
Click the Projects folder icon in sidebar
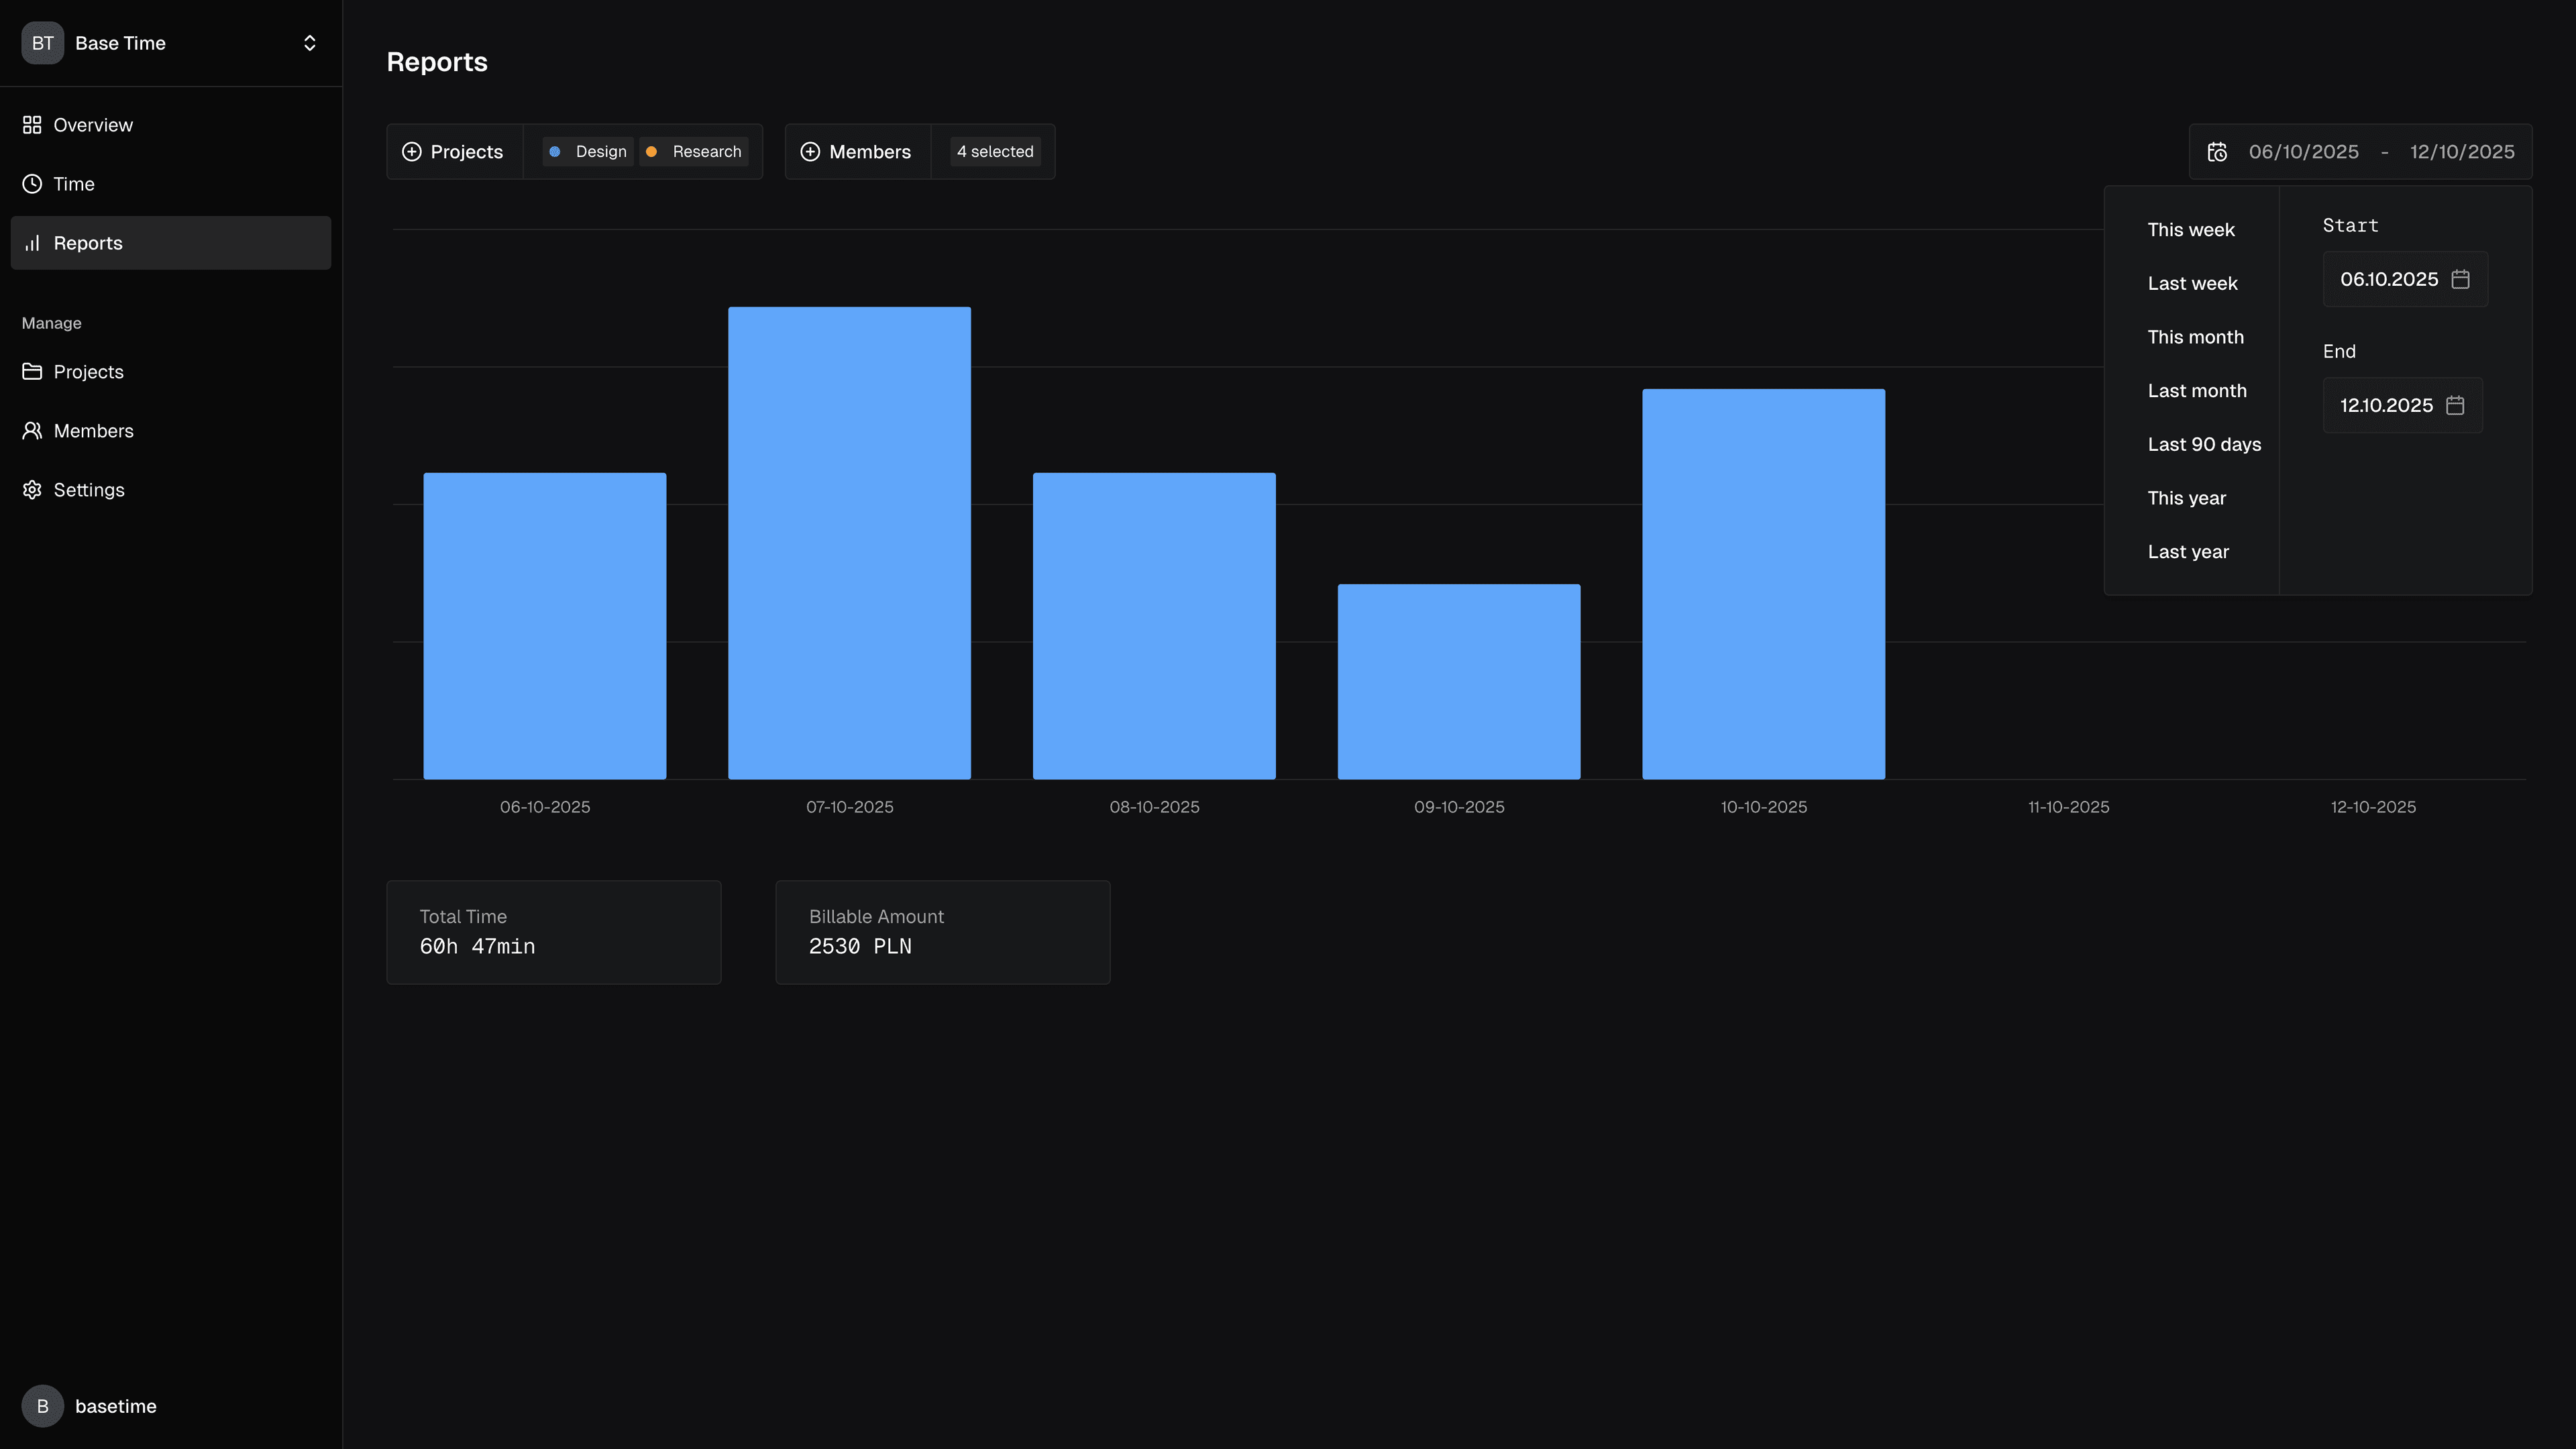click(x=32, y=372)
